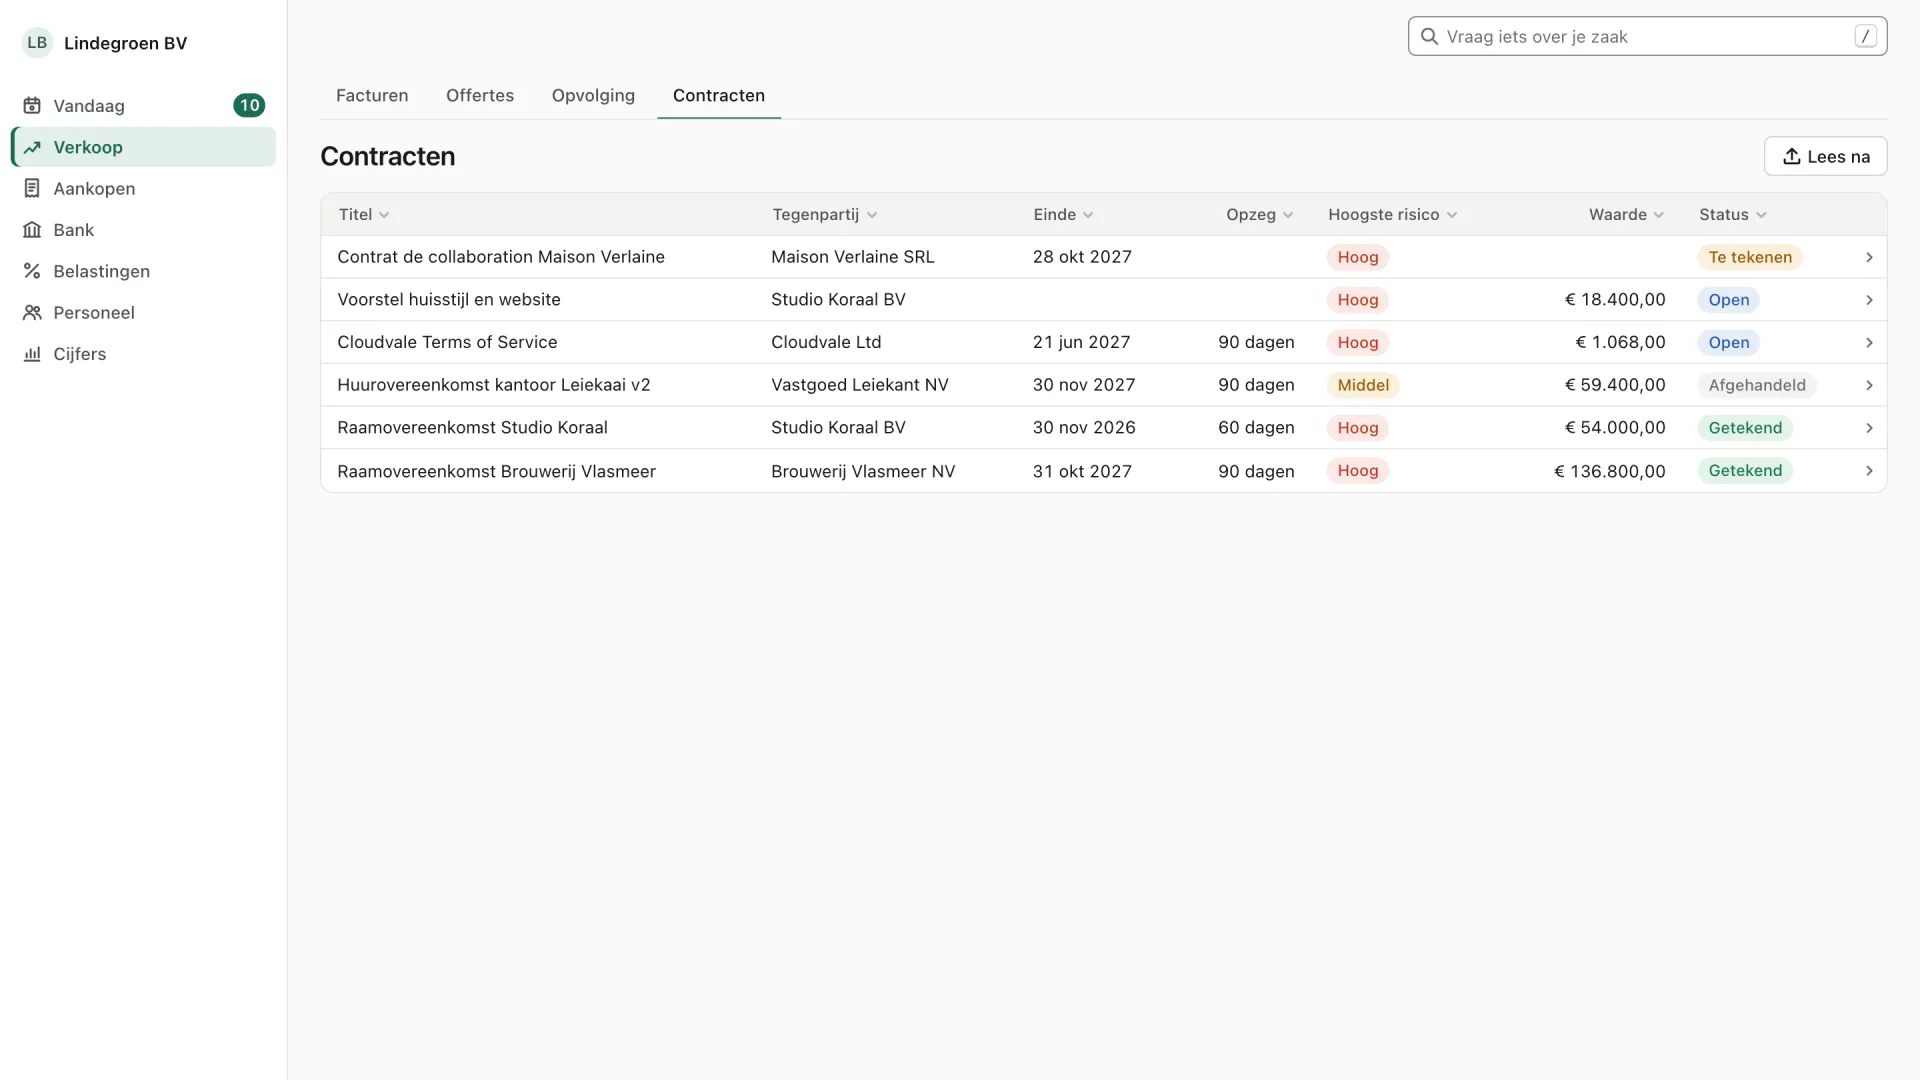The image size is (1920, 1080).
Task: Click the Aankopen receipt icon
Action: [32, 188]
